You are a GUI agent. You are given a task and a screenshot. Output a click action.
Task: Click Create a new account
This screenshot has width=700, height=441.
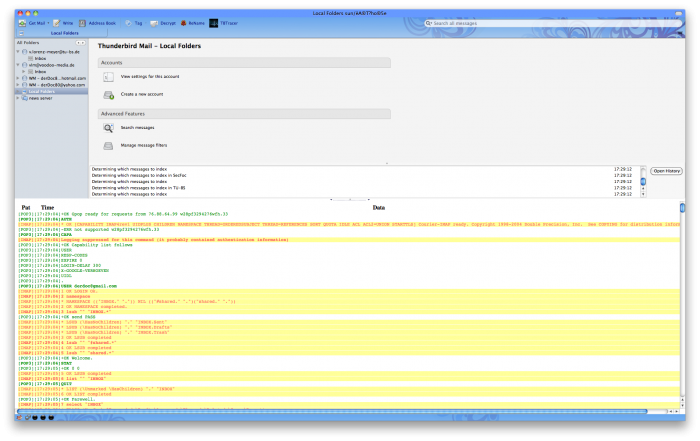point(142,94)
